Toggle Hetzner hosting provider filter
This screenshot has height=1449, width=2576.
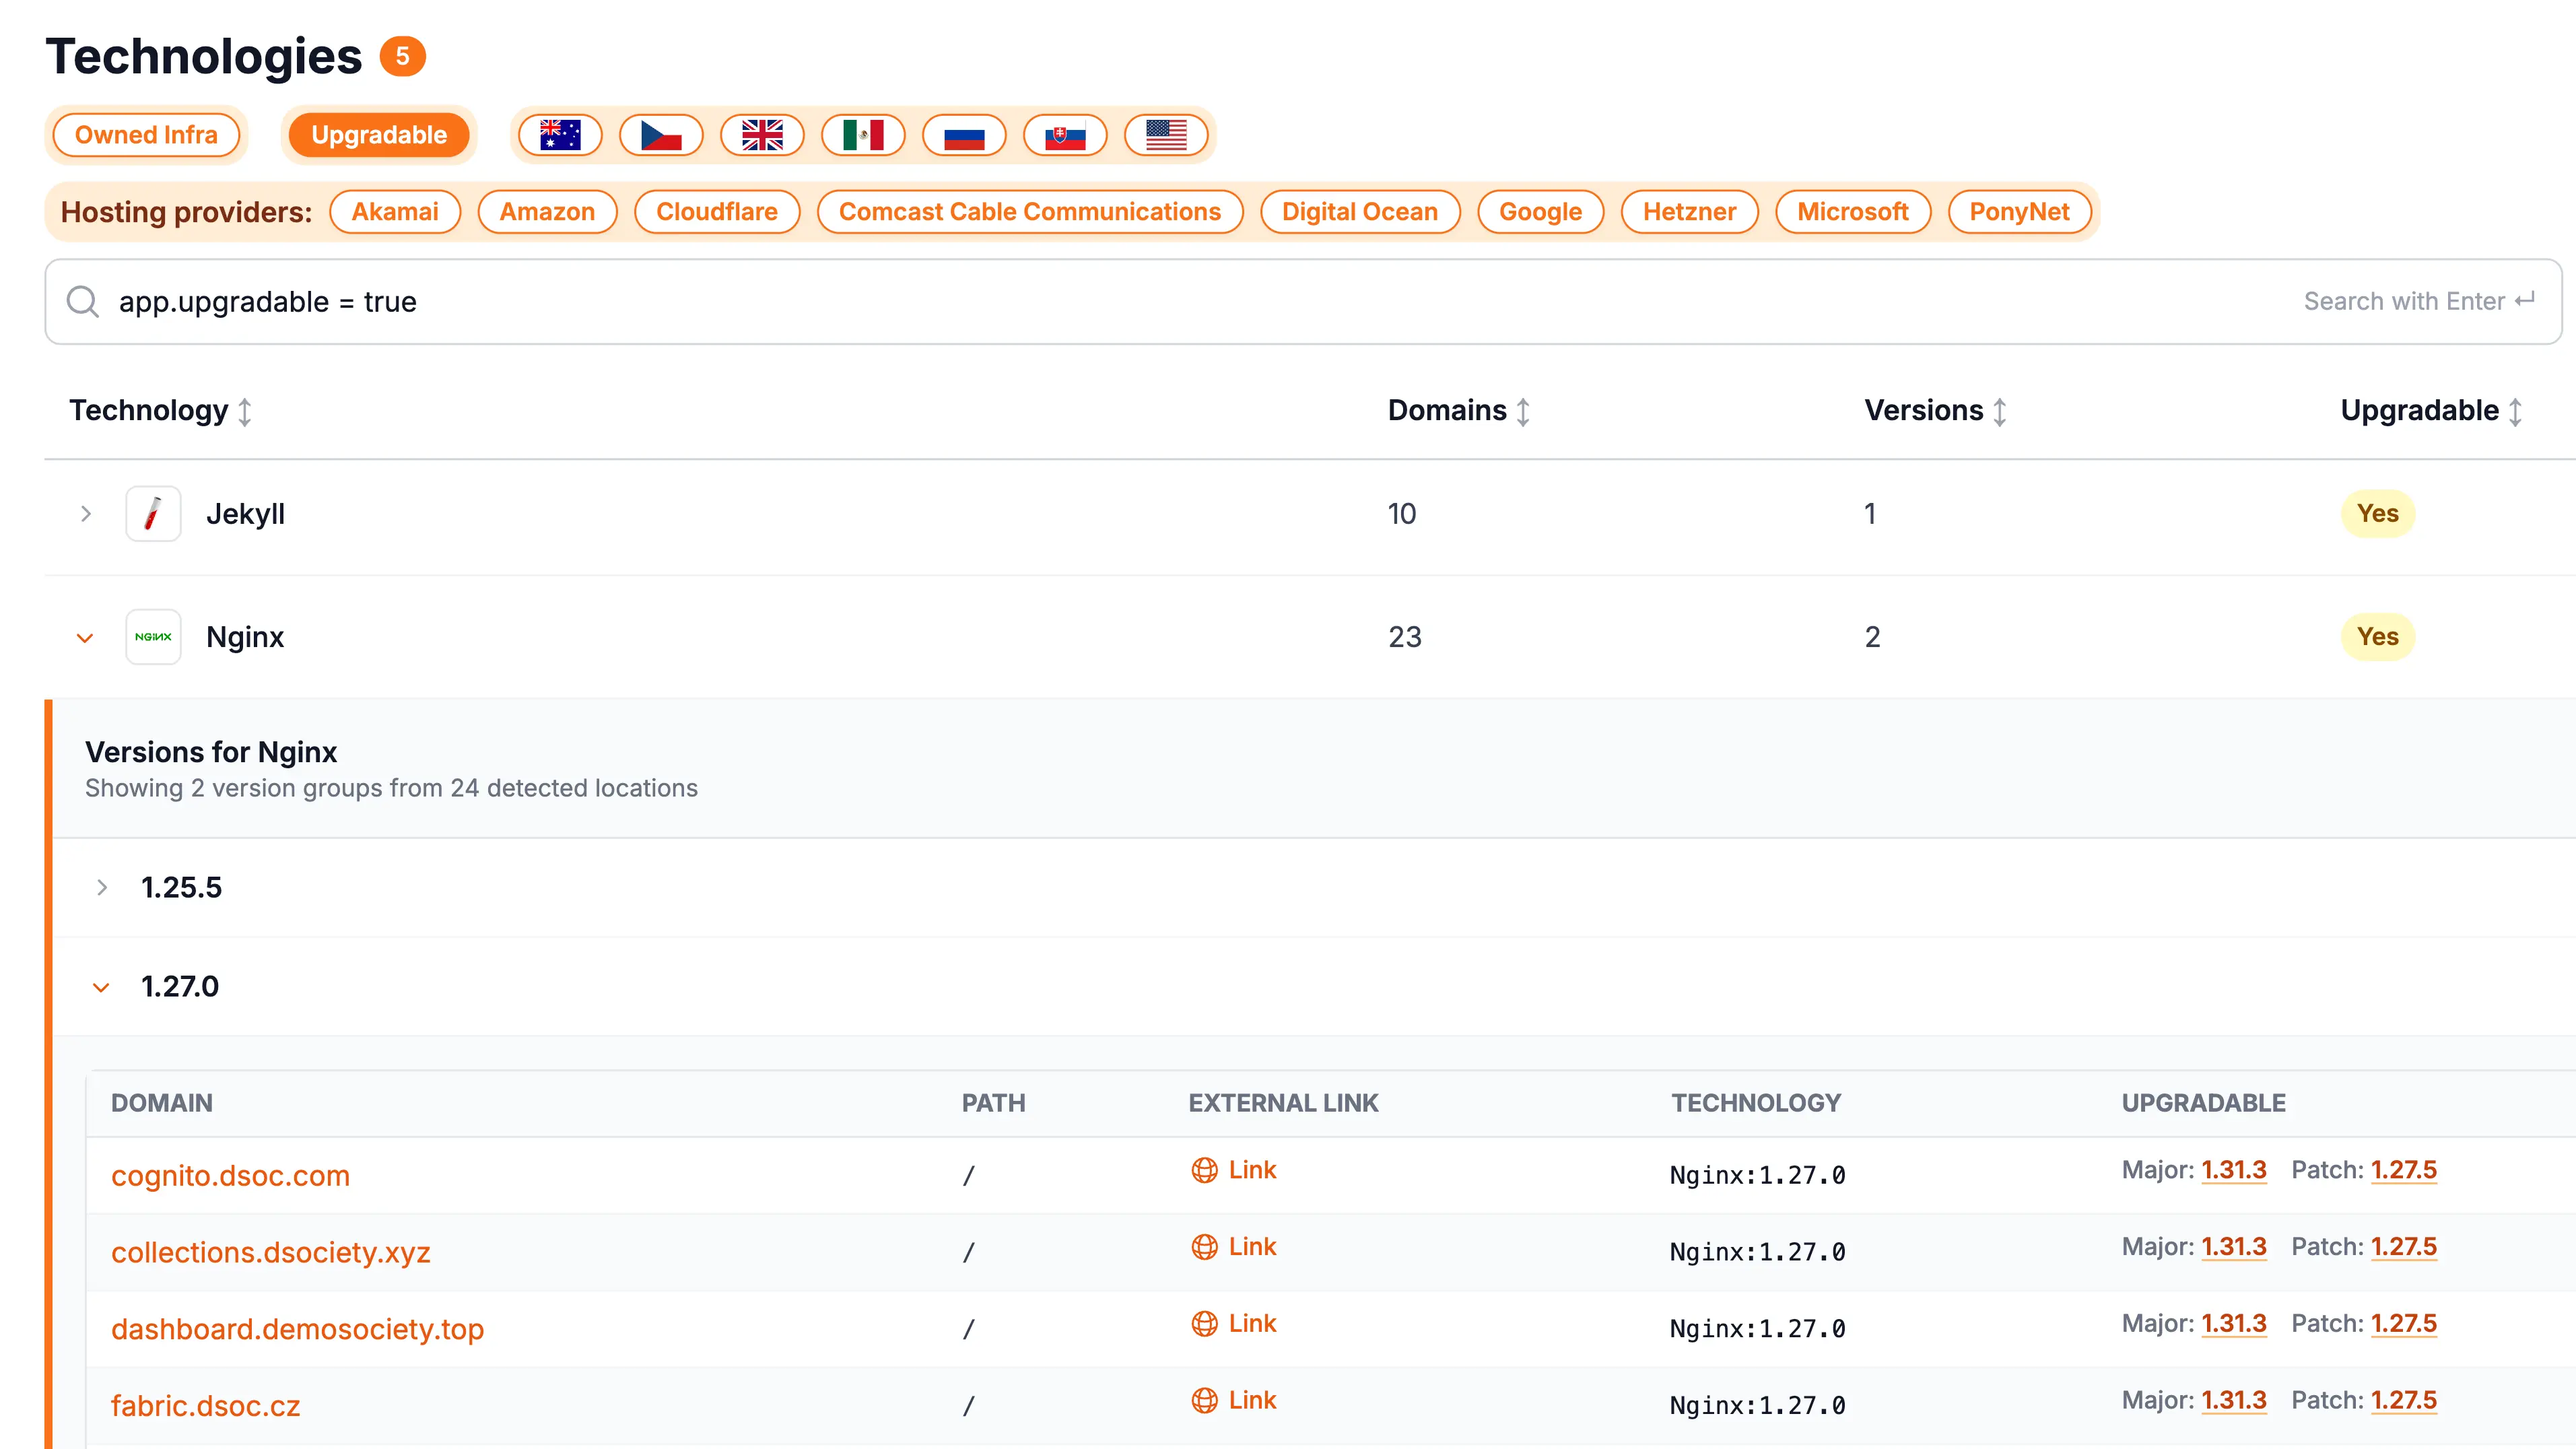coord(1690,212)
